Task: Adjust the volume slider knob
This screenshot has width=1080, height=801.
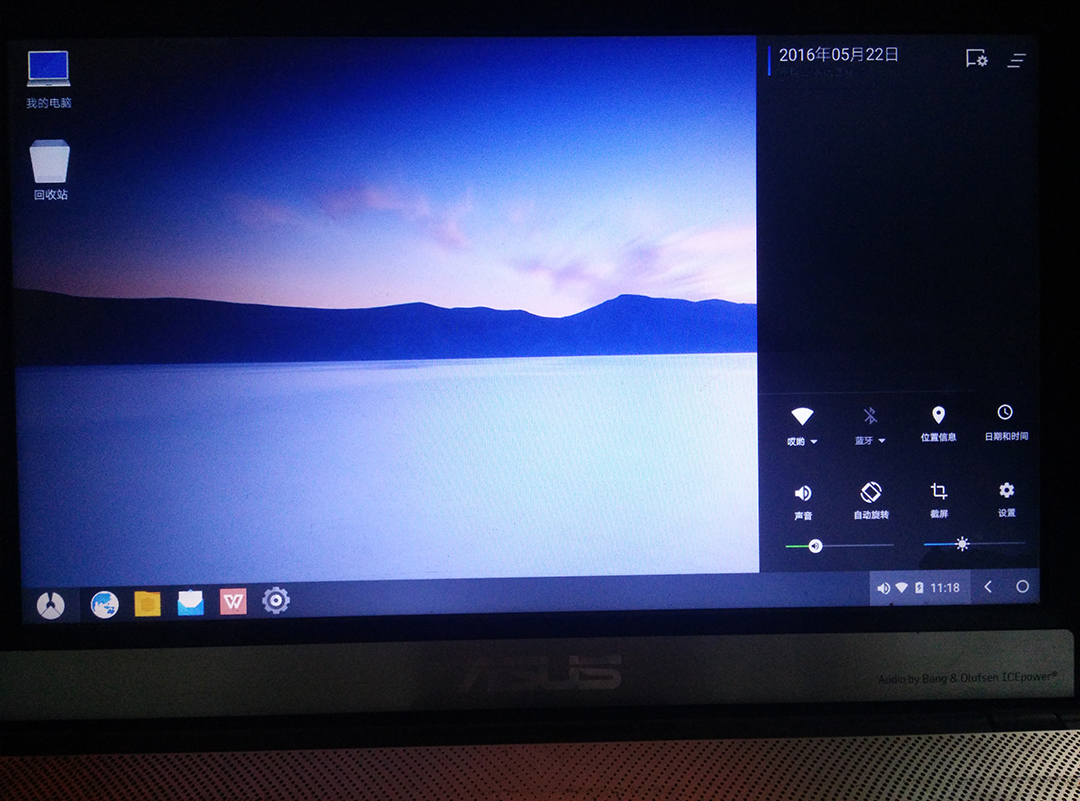Action: (x=815, y=546)
